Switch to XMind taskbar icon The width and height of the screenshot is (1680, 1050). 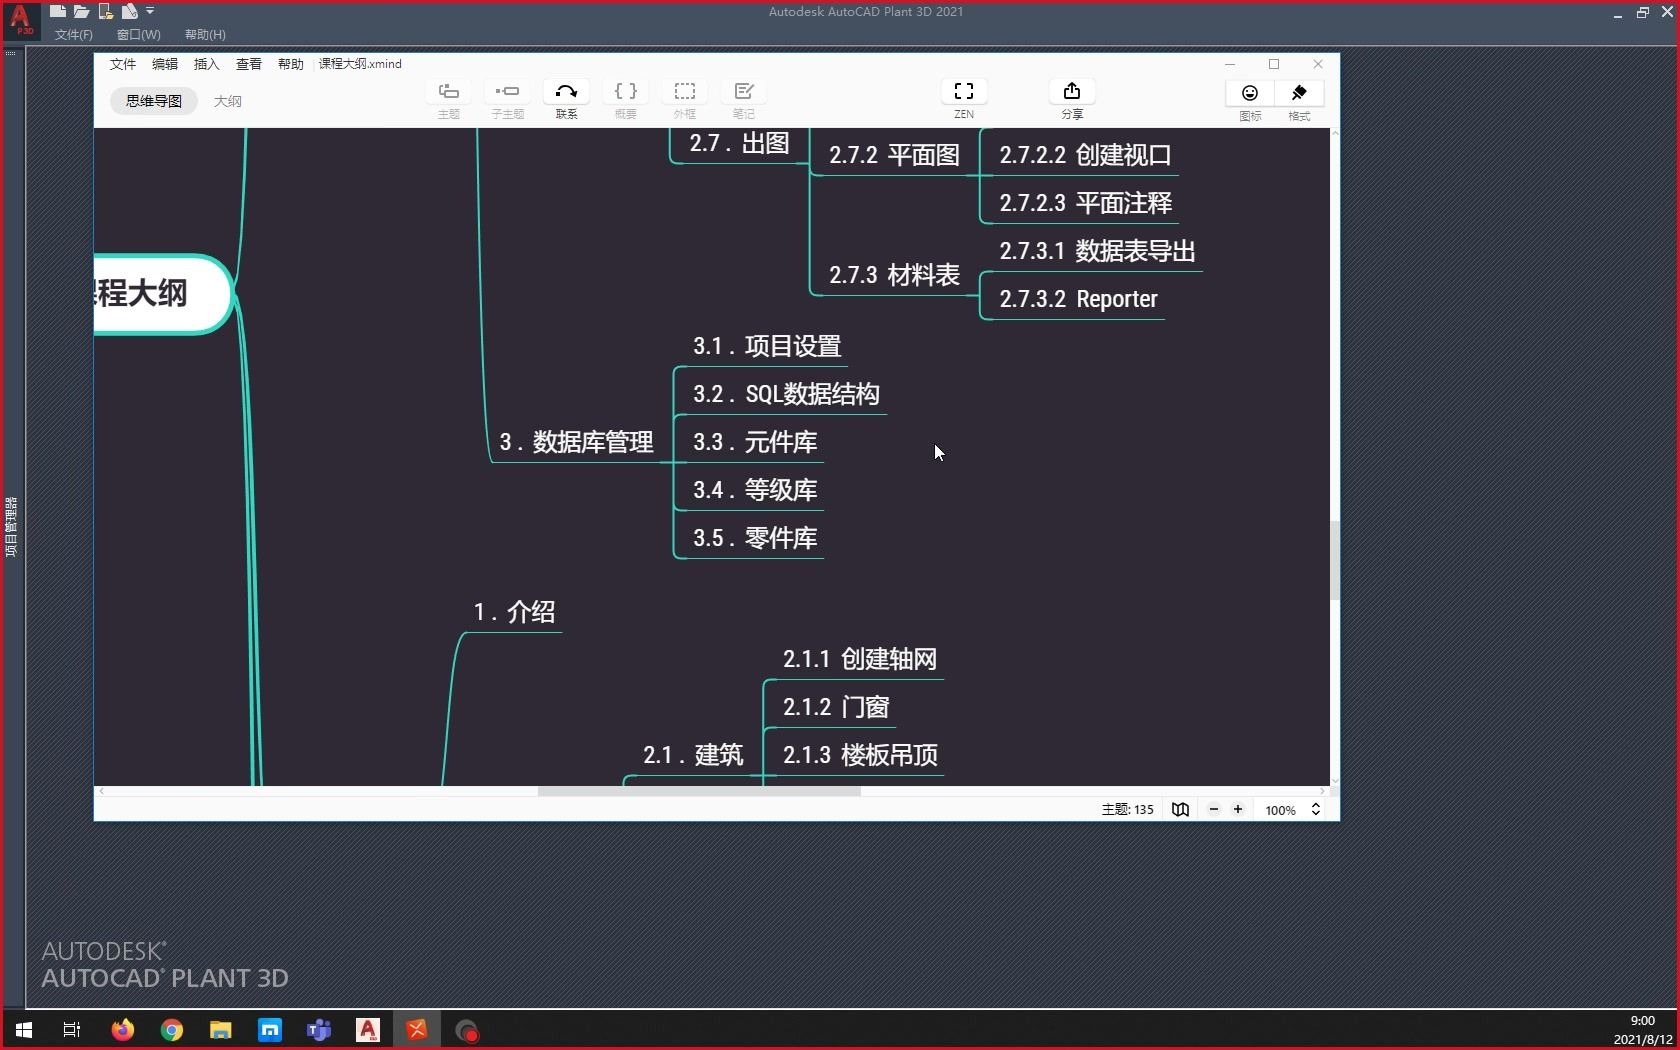pos(417,1030)
